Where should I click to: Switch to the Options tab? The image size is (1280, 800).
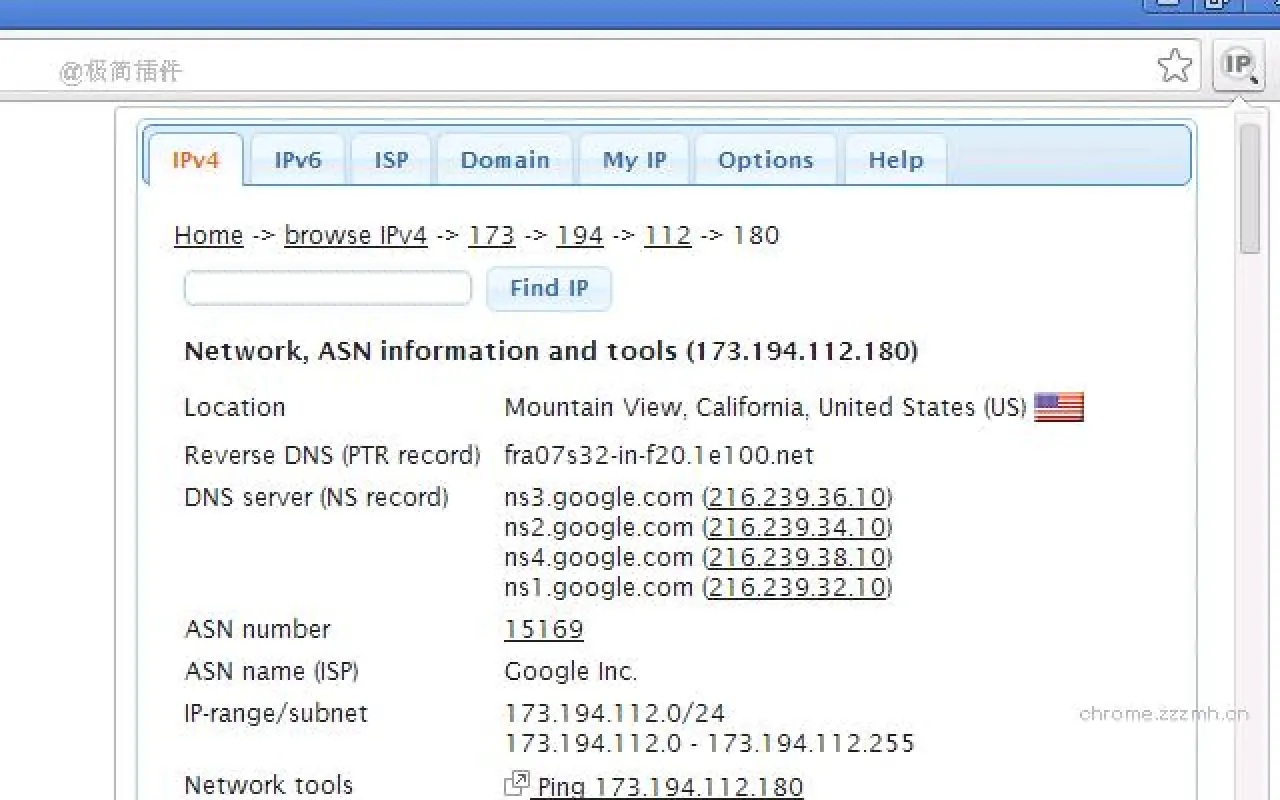coord(765,160)
